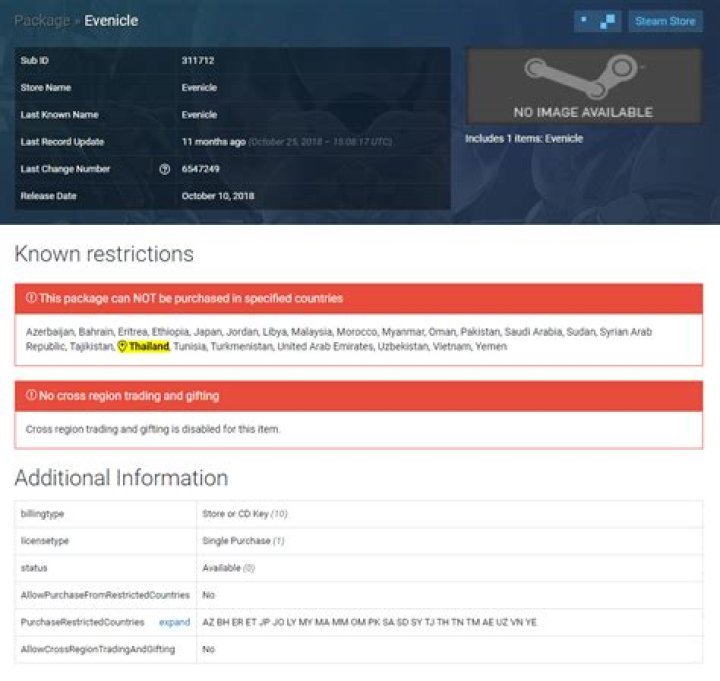The height and width of the screenshot is (681, 720).
Task: Select the Sub ID value 311712
Action: 198,61
